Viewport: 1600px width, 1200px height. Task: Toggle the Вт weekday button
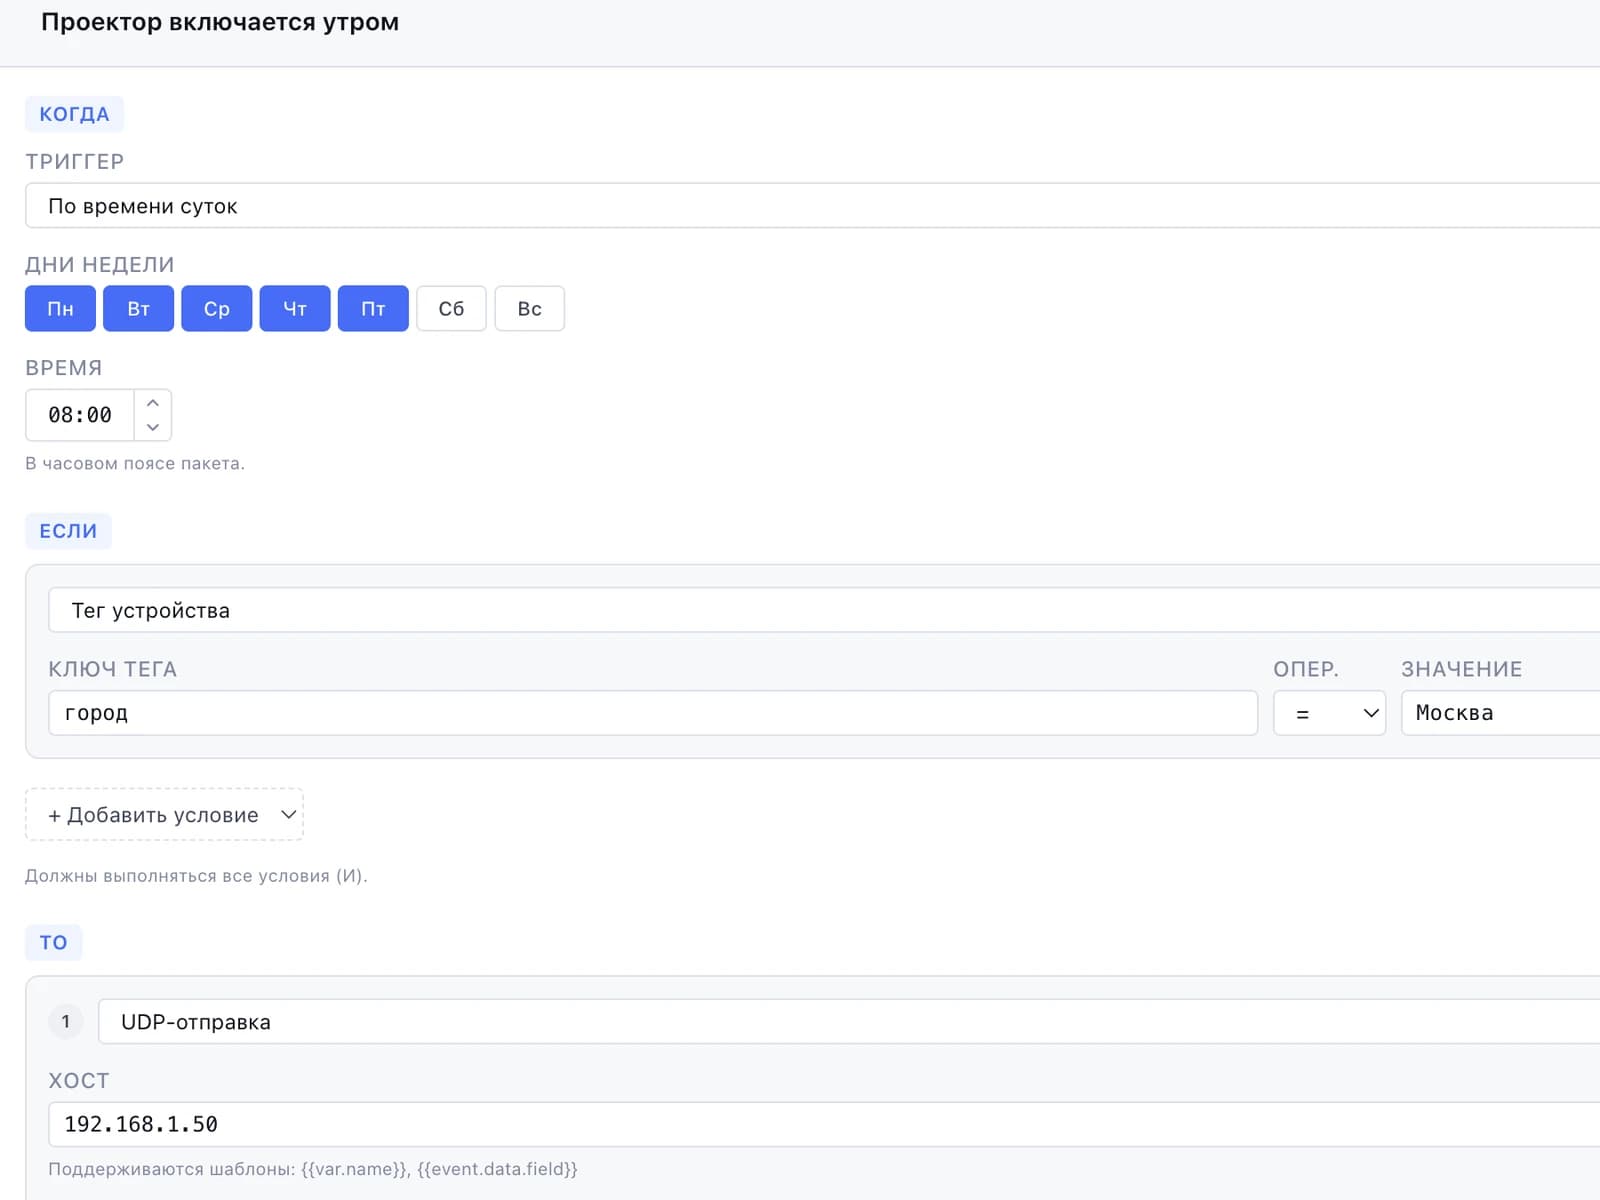coord(138,308)
